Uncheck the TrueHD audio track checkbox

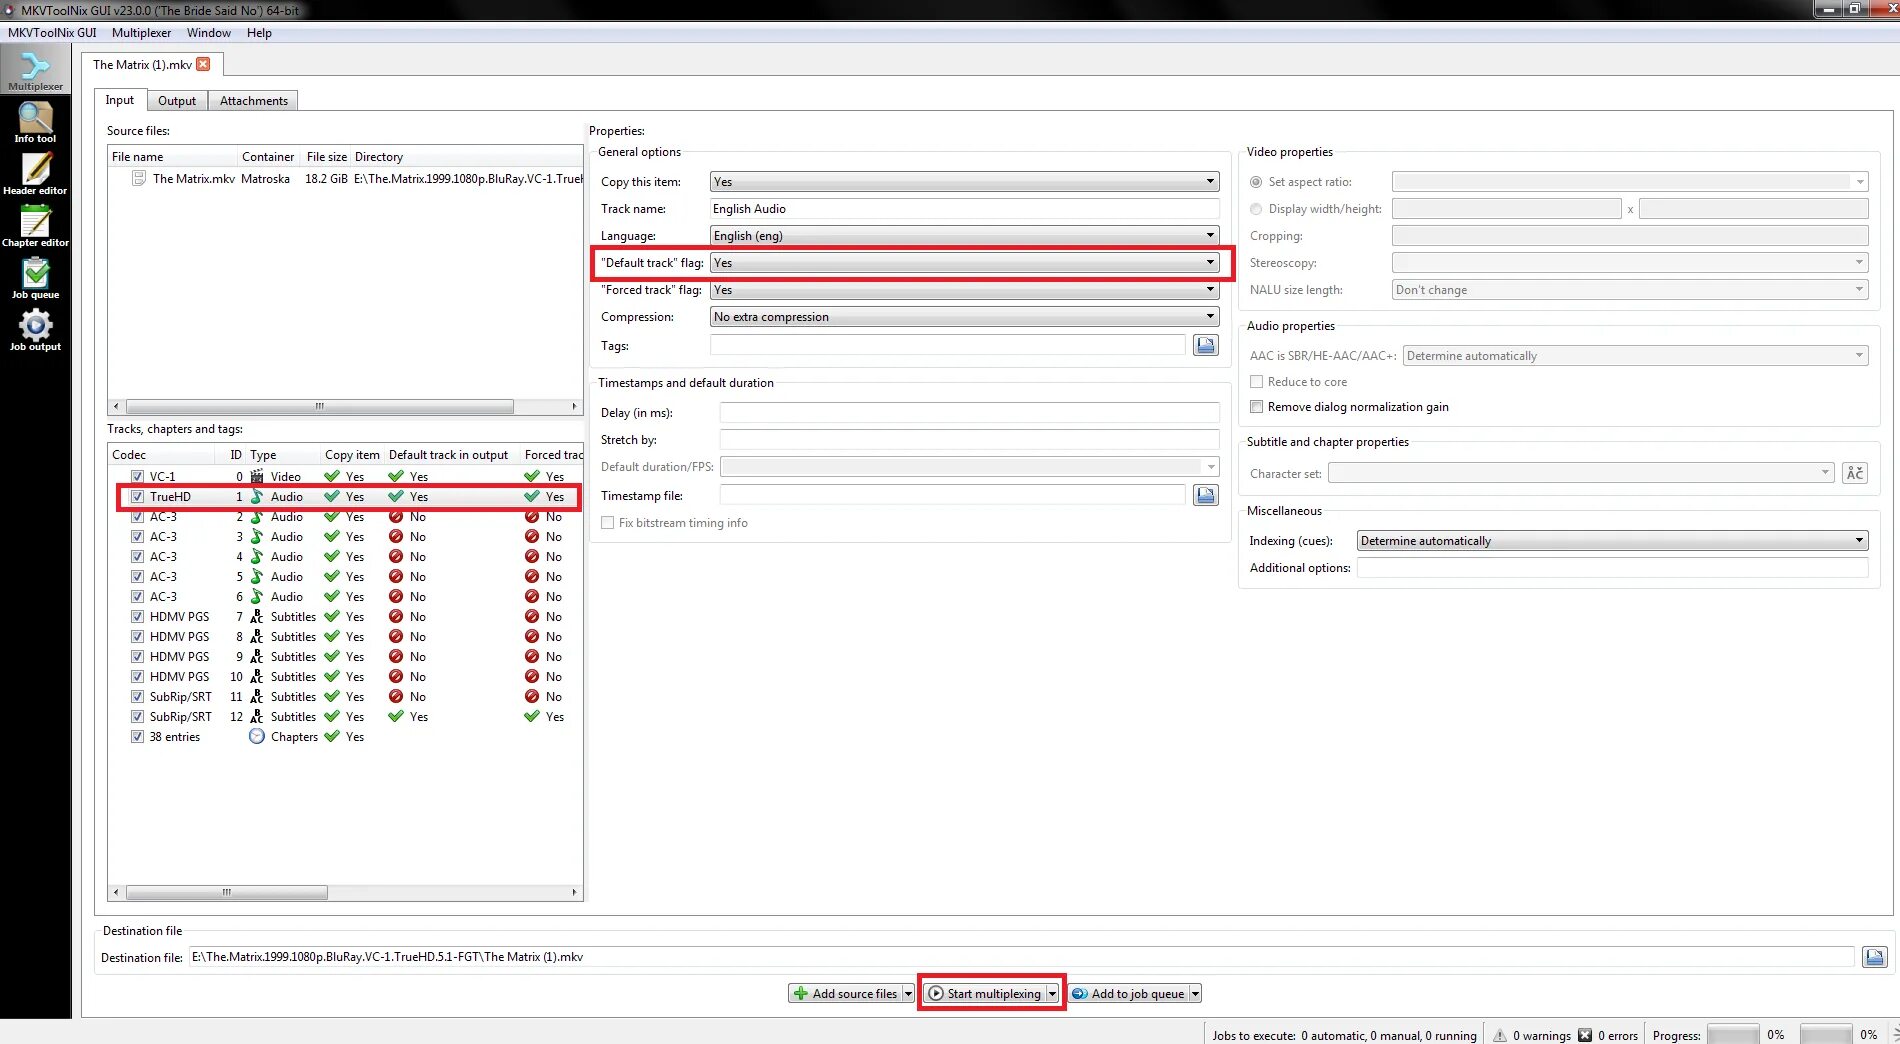(x=137, y=496)
